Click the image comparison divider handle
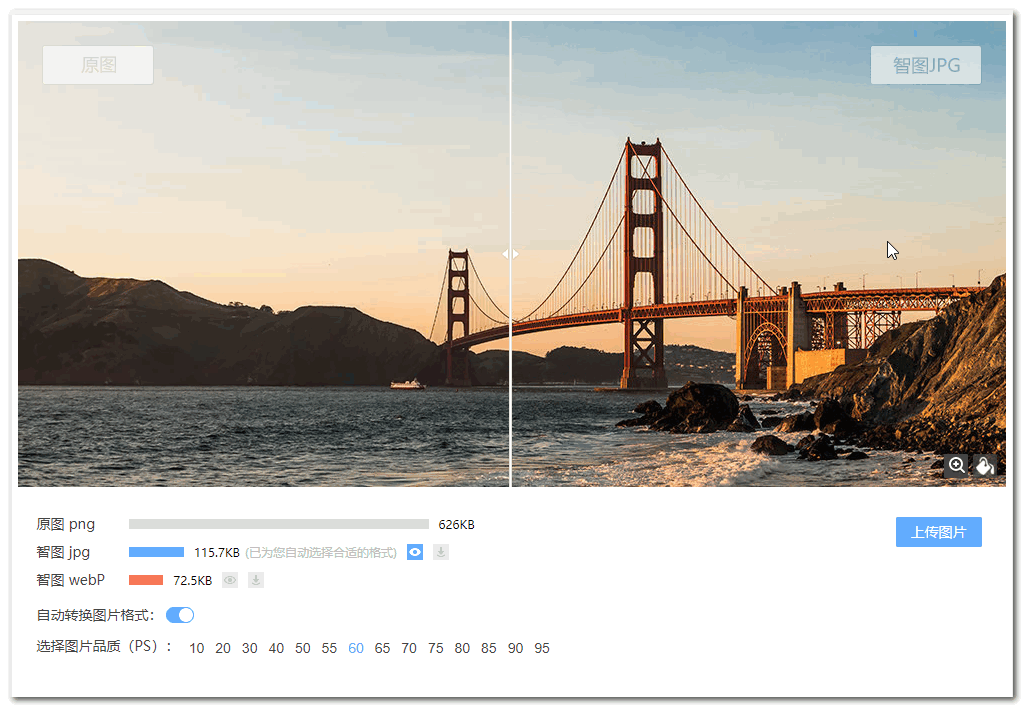The width and height of the screenshot is (1024, 708). pyautogui.click(x=511, y=254)
